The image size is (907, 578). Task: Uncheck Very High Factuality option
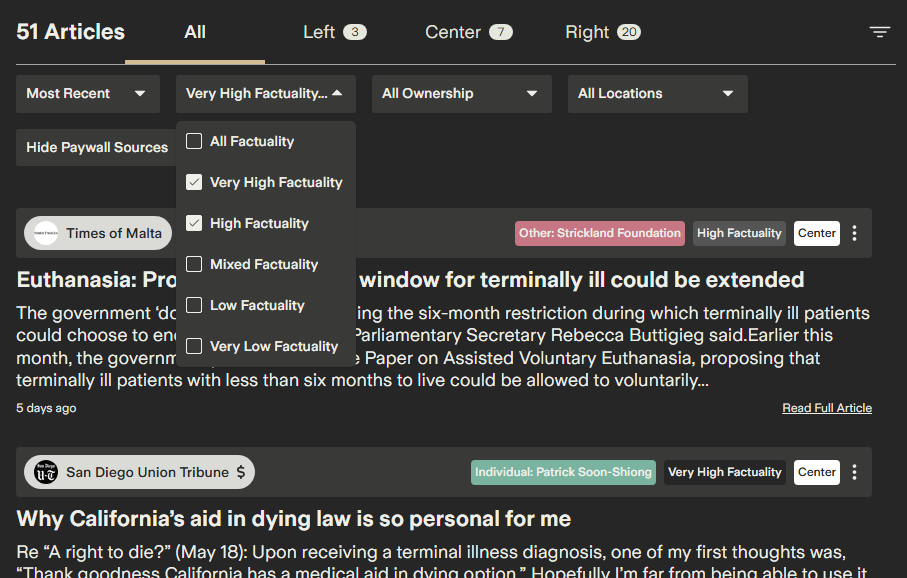coord(194,182)
